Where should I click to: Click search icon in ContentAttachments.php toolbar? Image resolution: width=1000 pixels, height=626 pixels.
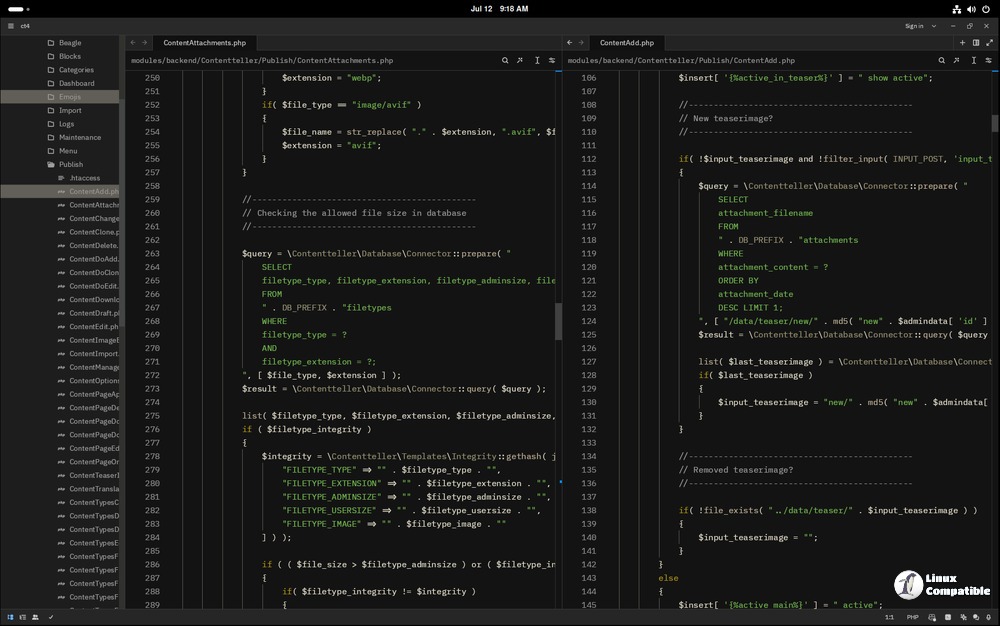[x=506, y=61]
